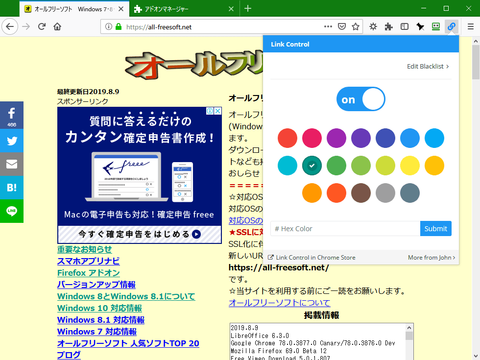The height and width of the screenshot is (360, 480).
Task: Select the light green color swatch
Action: (x=361, y=165)
